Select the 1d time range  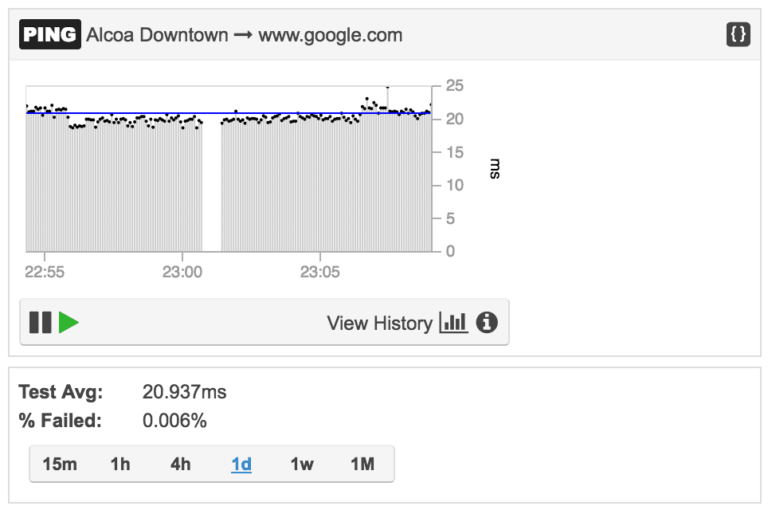(x=241, y=464)
